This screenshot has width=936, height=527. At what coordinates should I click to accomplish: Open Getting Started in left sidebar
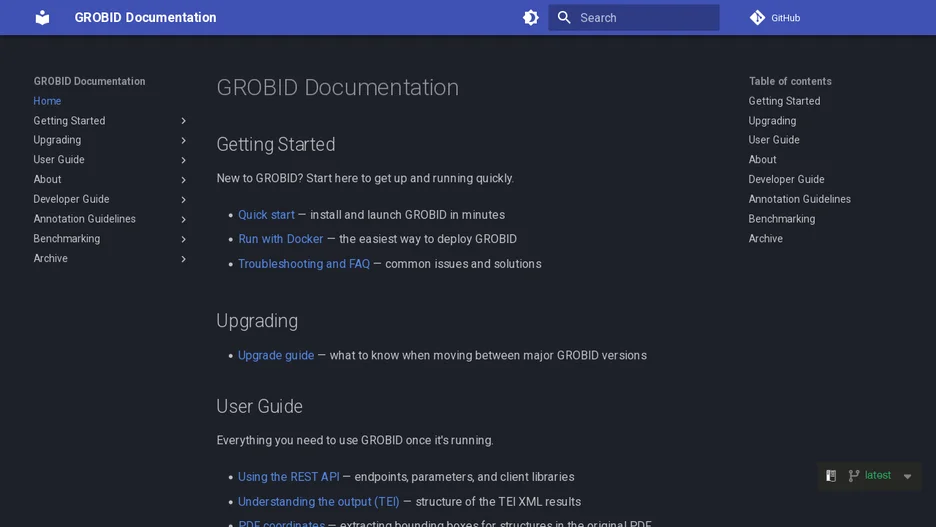(69, 121)
